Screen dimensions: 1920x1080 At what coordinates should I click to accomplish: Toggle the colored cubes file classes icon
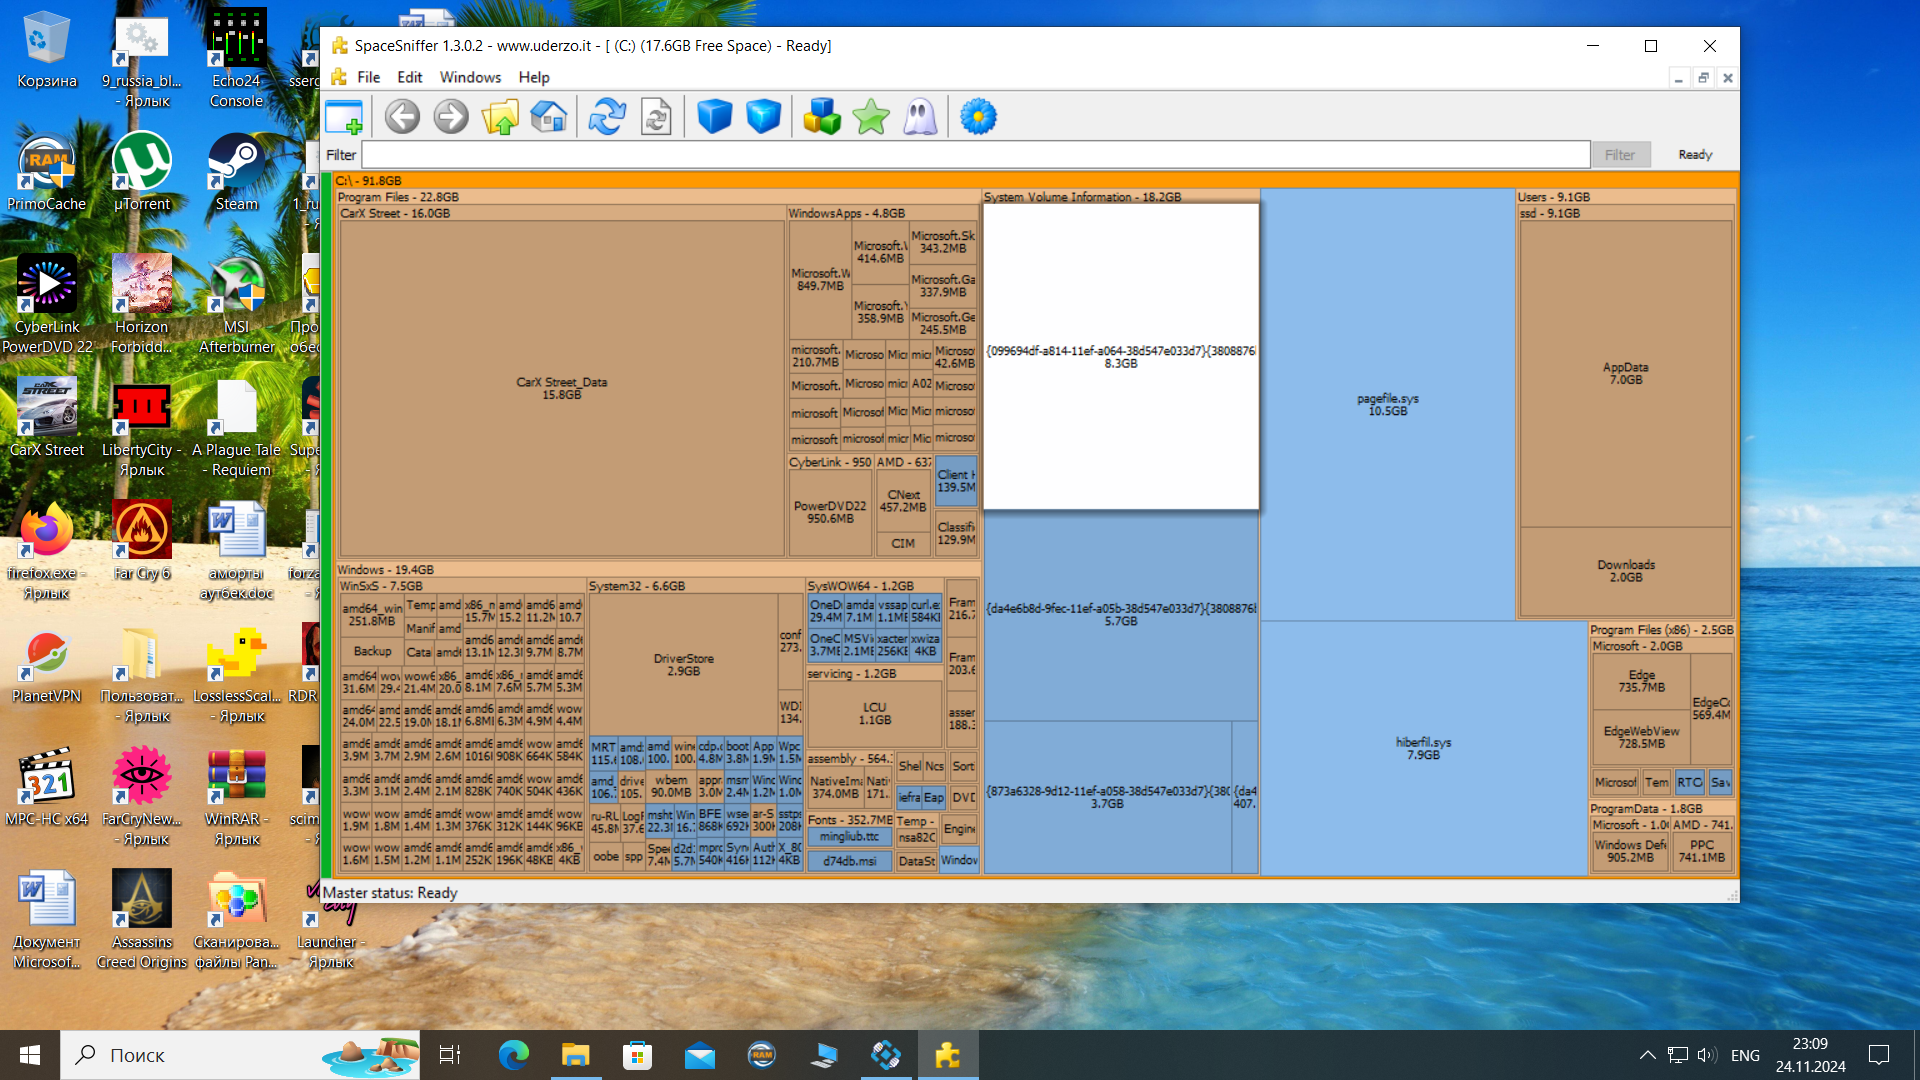pyautogui.click(x=822, y=117)
